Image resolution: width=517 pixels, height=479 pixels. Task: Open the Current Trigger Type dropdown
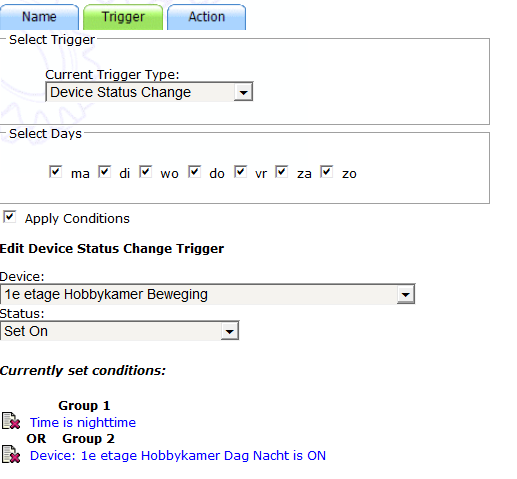(x=149, y=92)
